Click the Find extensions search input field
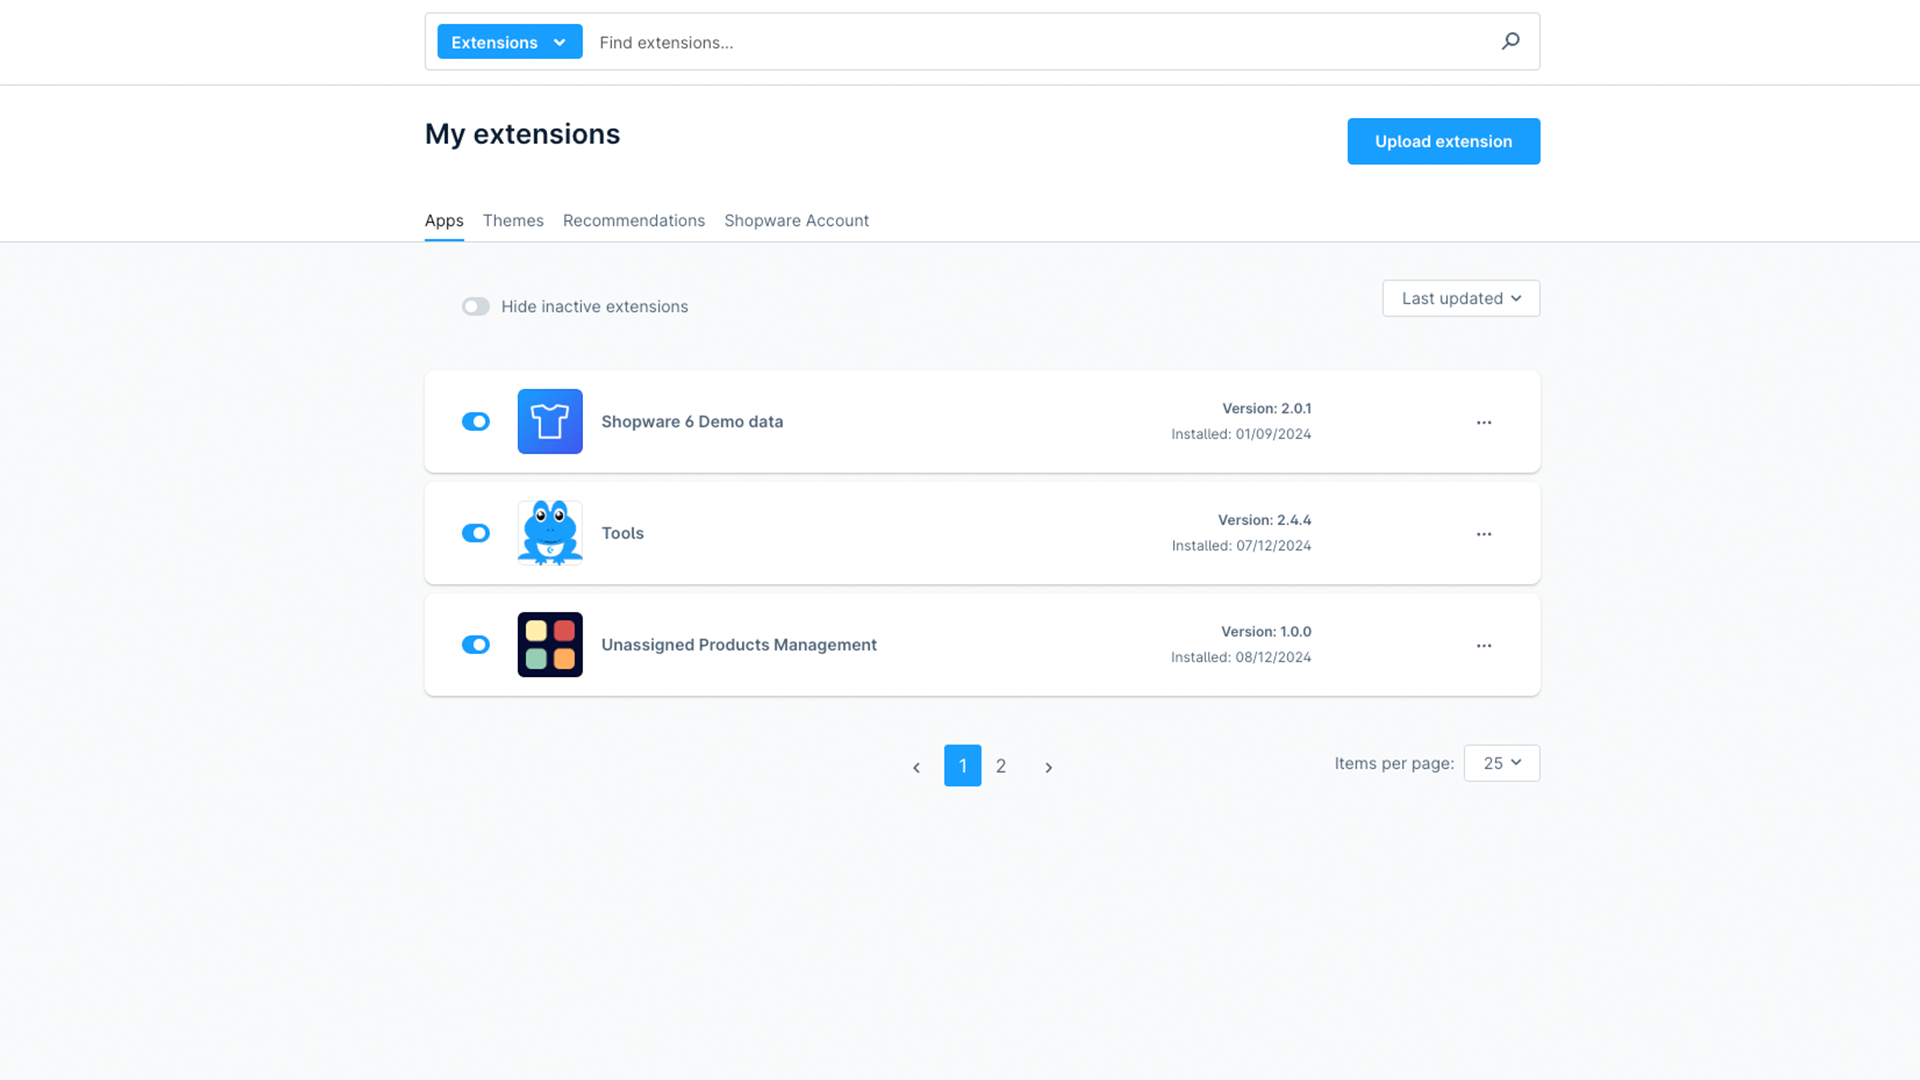This screenshot has width=1920, height=1080. 1048,41
